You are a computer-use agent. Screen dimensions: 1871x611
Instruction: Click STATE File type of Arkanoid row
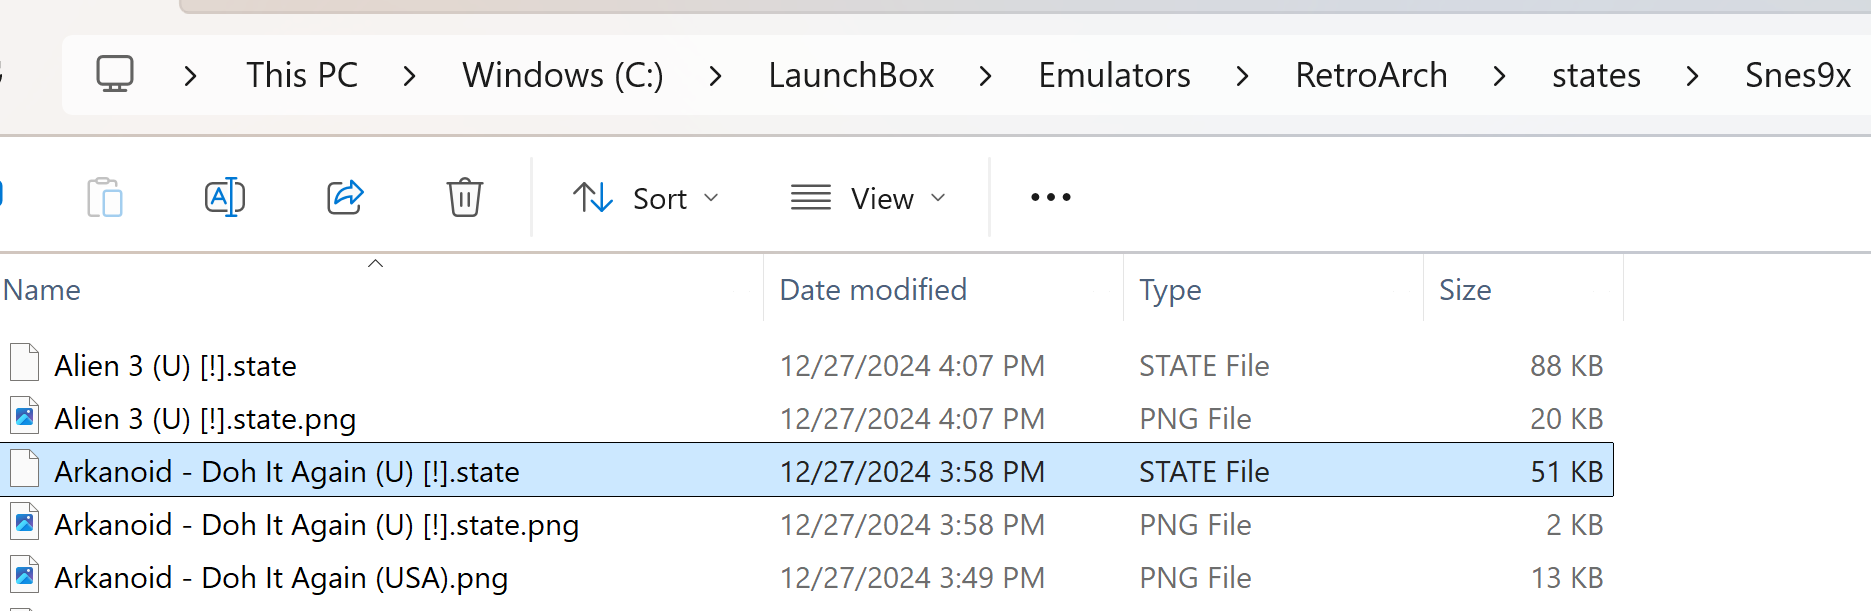click(x=1204, y=472)
